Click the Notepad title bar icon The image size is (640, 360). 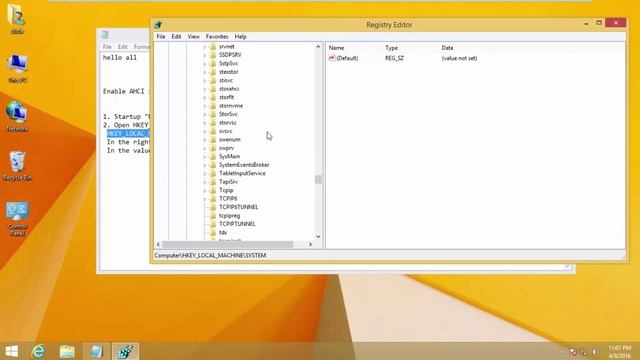105,35
